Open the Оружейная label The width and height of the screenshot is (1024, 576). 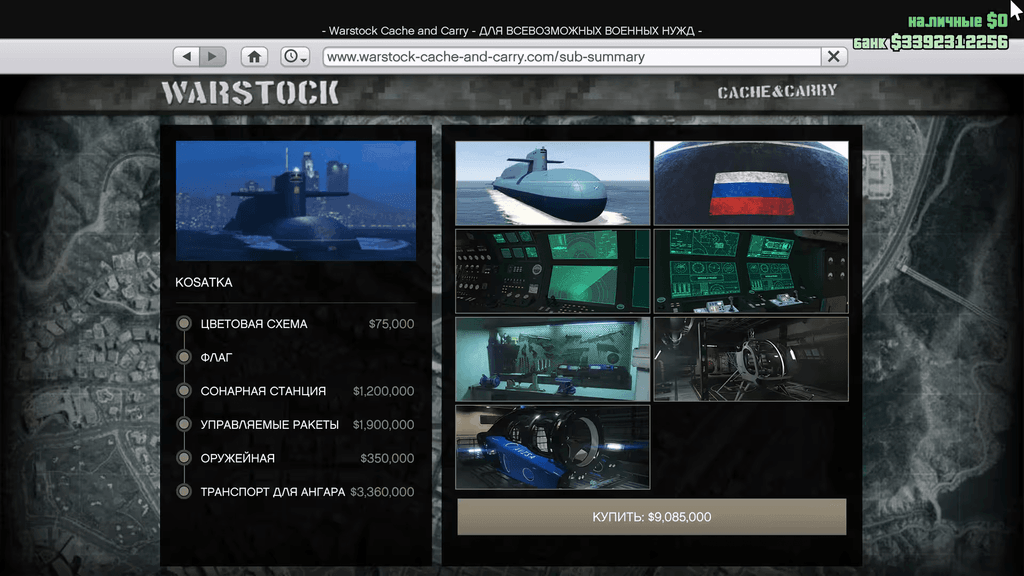coord(238,458)
